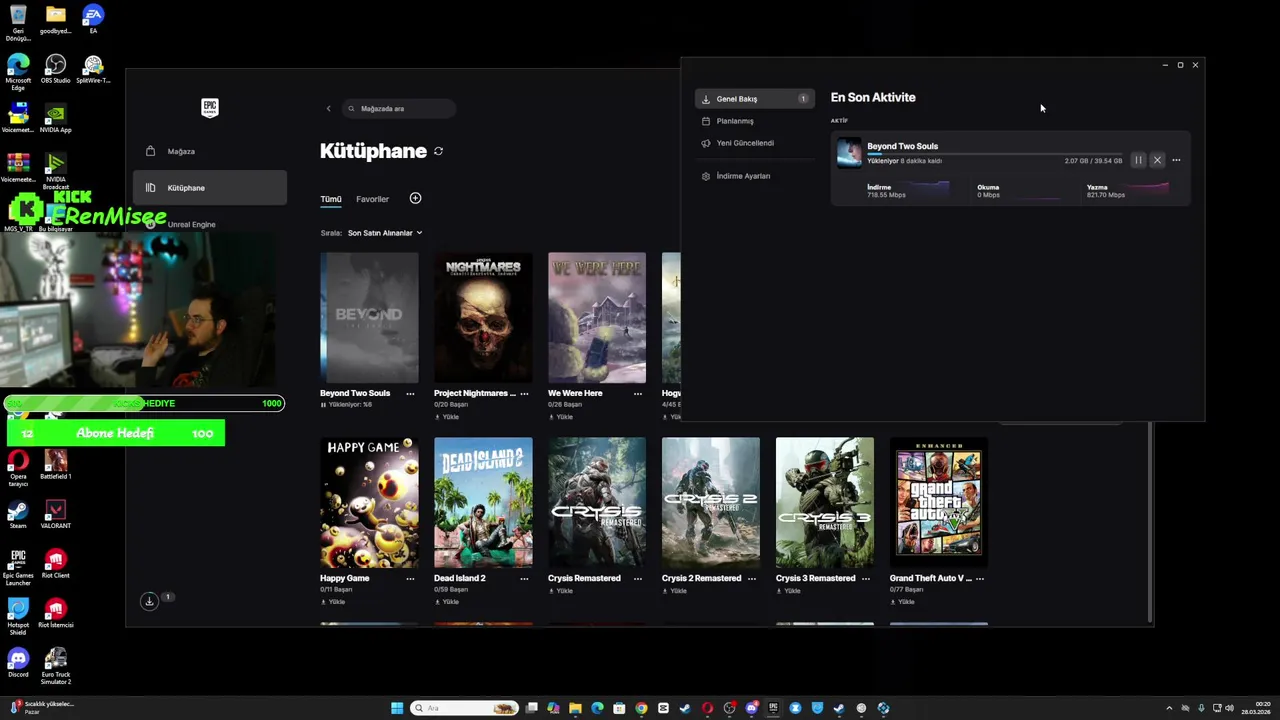This screenshot has height=720, width=1280.
Task: Click the Epic Games logo in launcher
Action: [210, 108]
